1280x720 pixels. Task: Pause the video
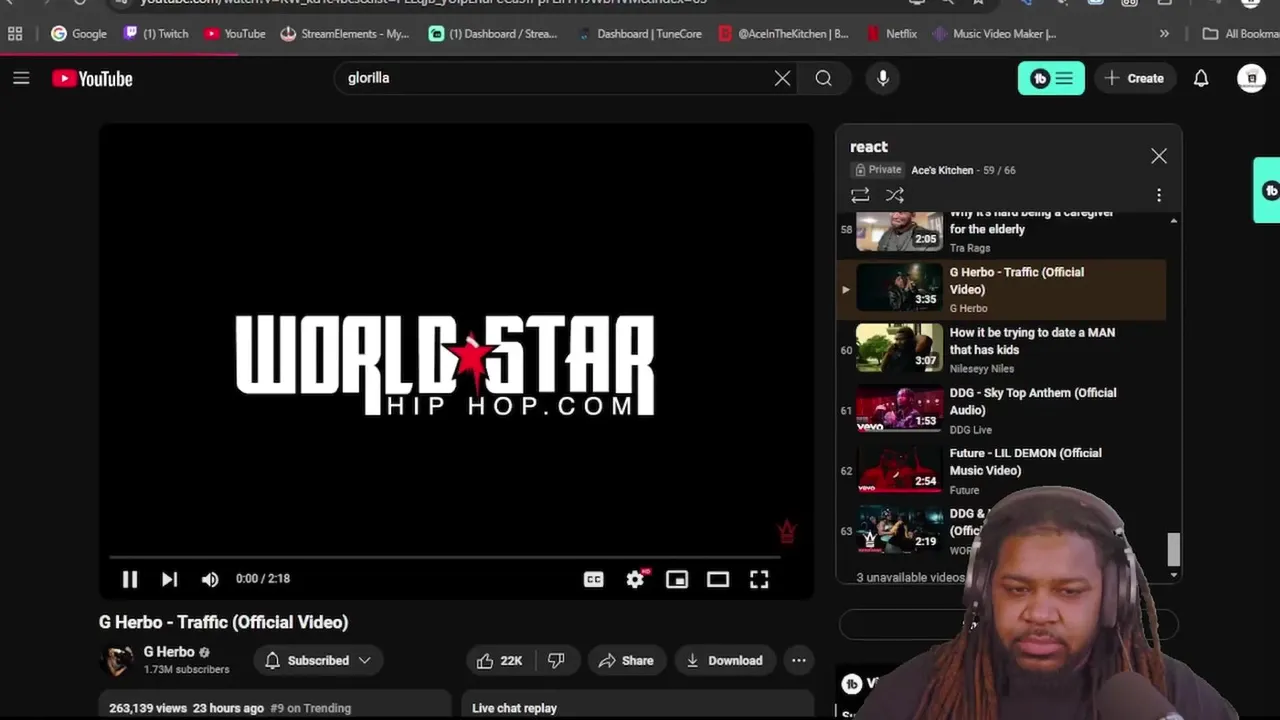click(130, 579)
